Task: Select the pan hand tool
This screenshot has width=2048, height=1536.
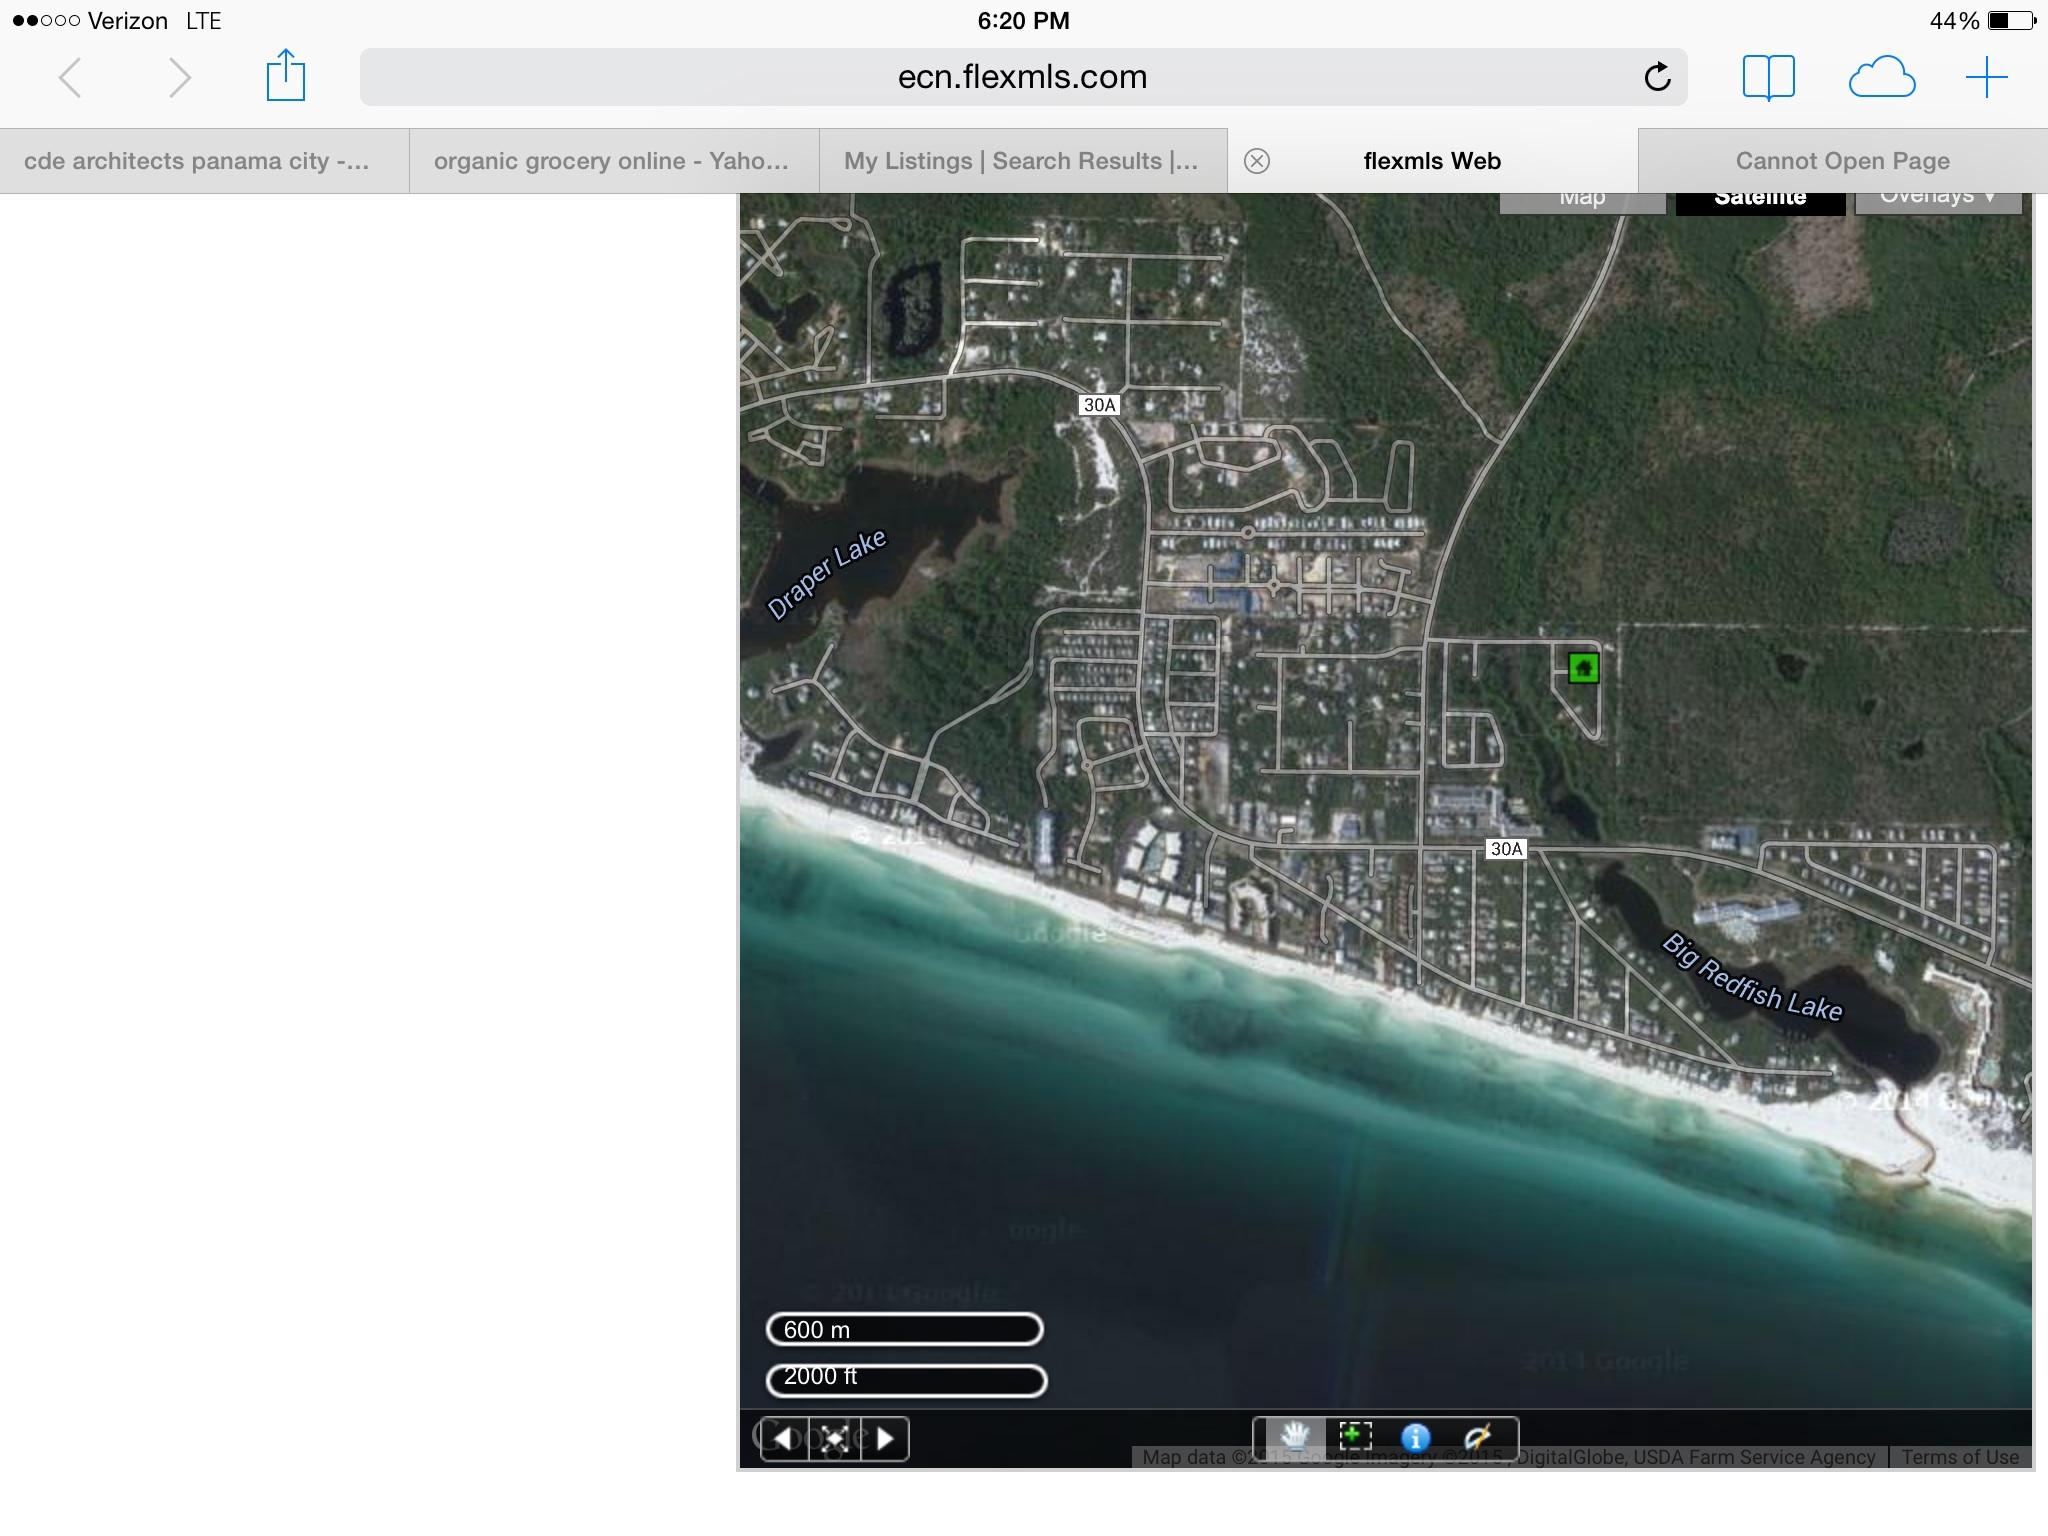Action: [x=1294, y=1437]
